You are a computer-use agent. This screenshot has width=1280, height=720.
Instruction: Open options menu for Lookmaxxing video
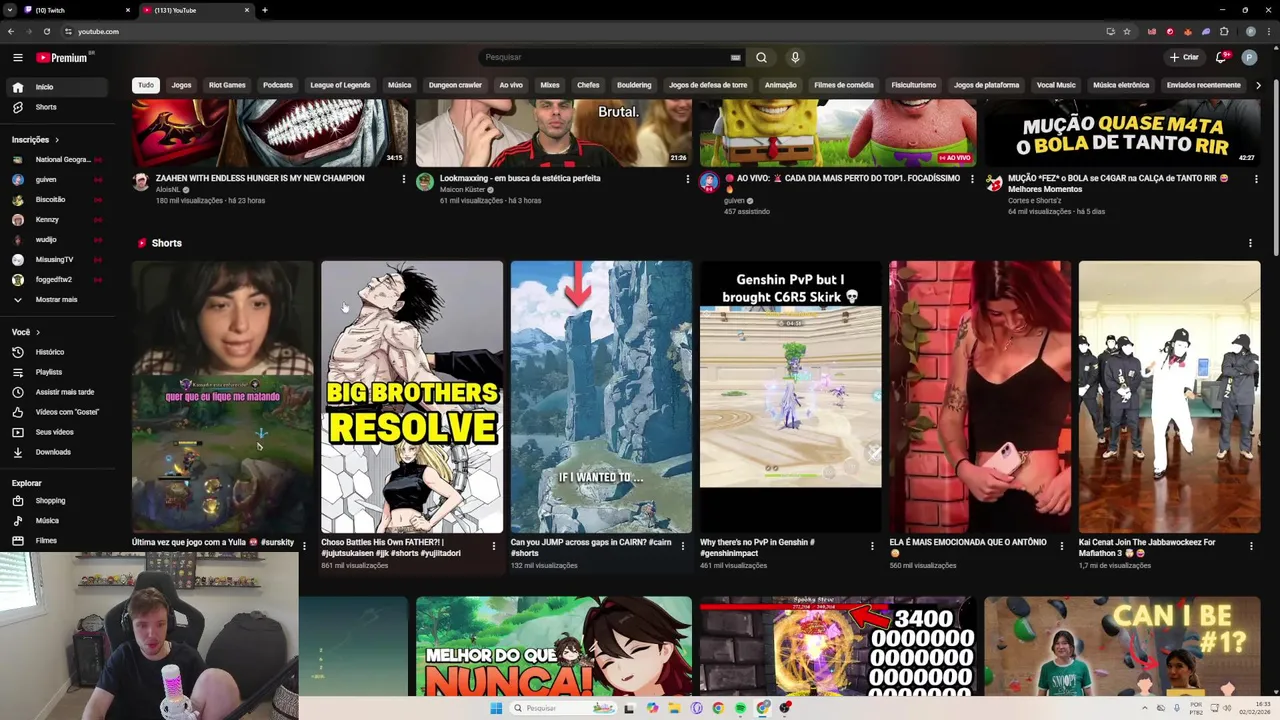tap(688, 179)
